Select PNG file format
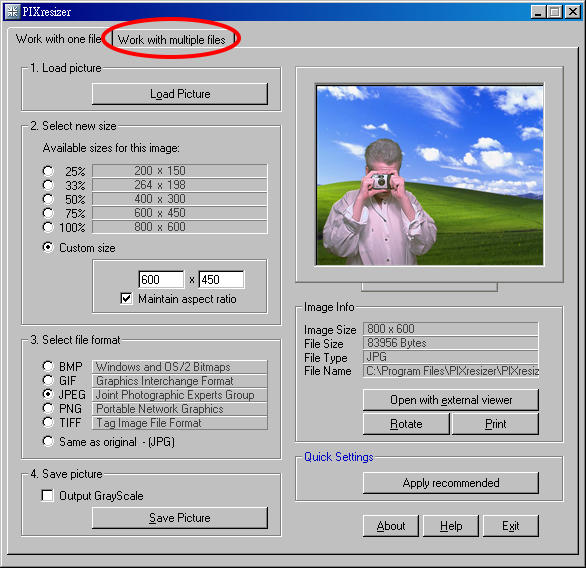The image size is (586, 568). (x=48, y=408)
